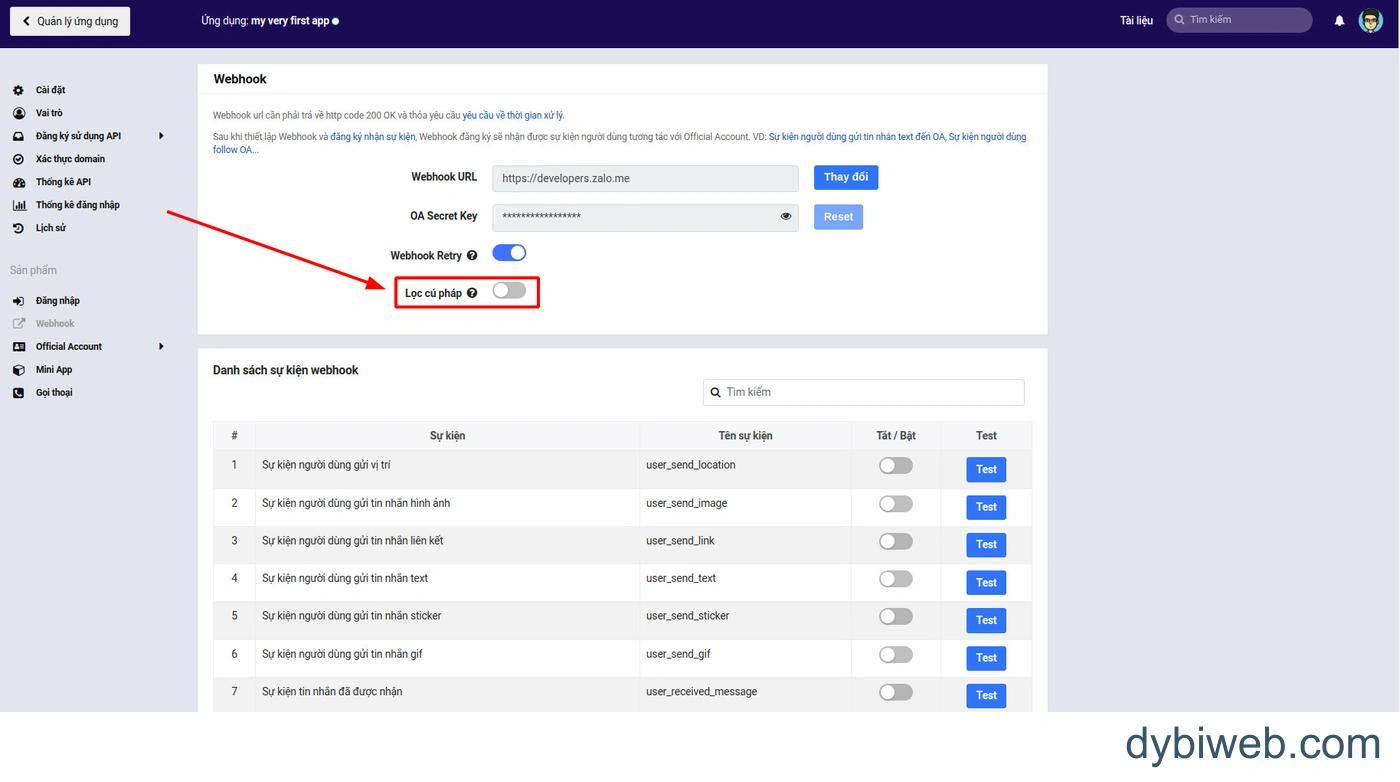
Task: Reveal the OA Secret Key with eye icon
Action: (x=786, y=216)
